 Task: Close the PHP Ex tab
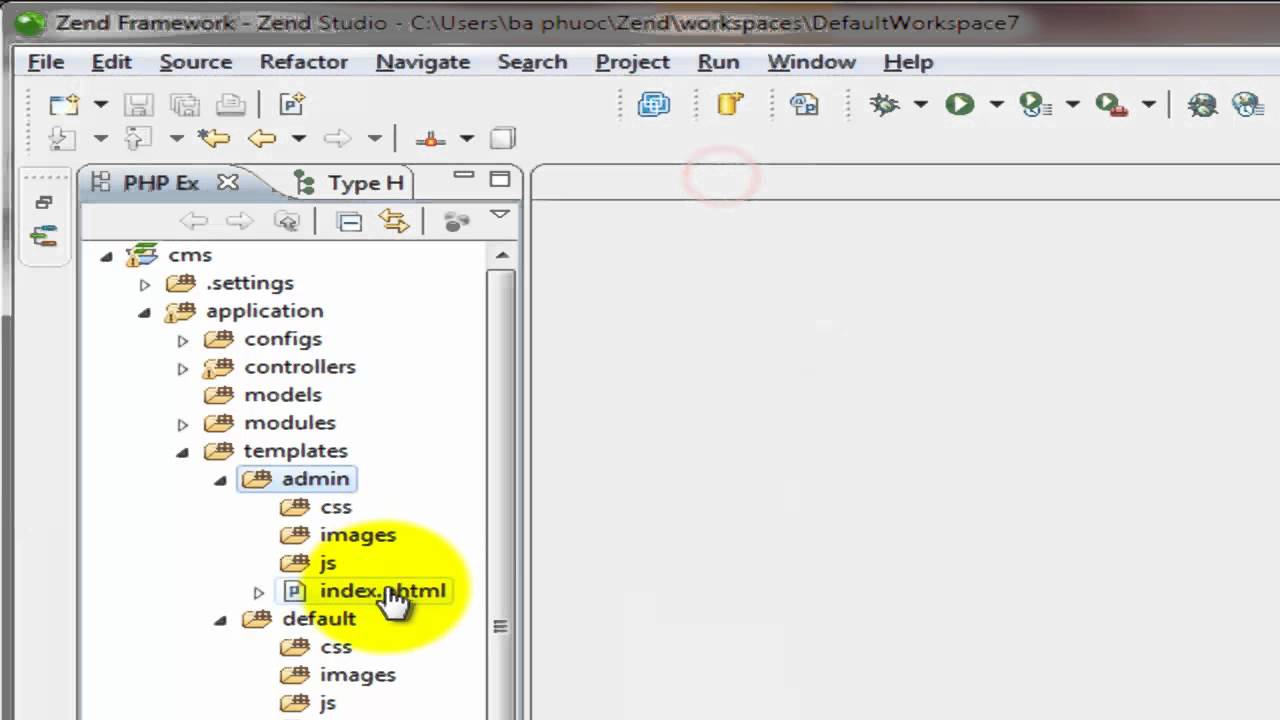coord(228,182)
